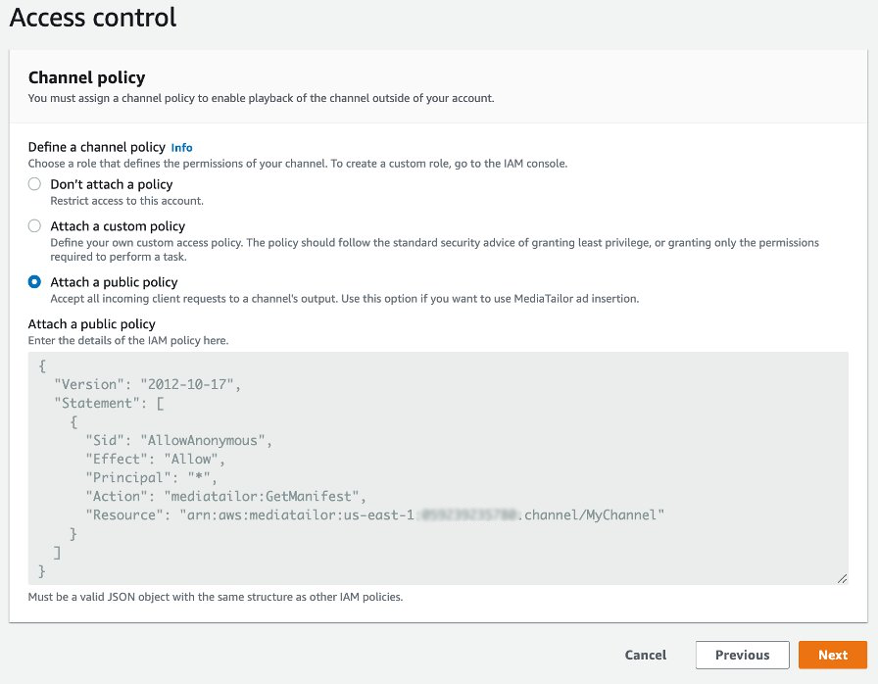This screenshot has height=685, width=879.
Task: Click the Previous button
Action: click(x=742, y=655)
